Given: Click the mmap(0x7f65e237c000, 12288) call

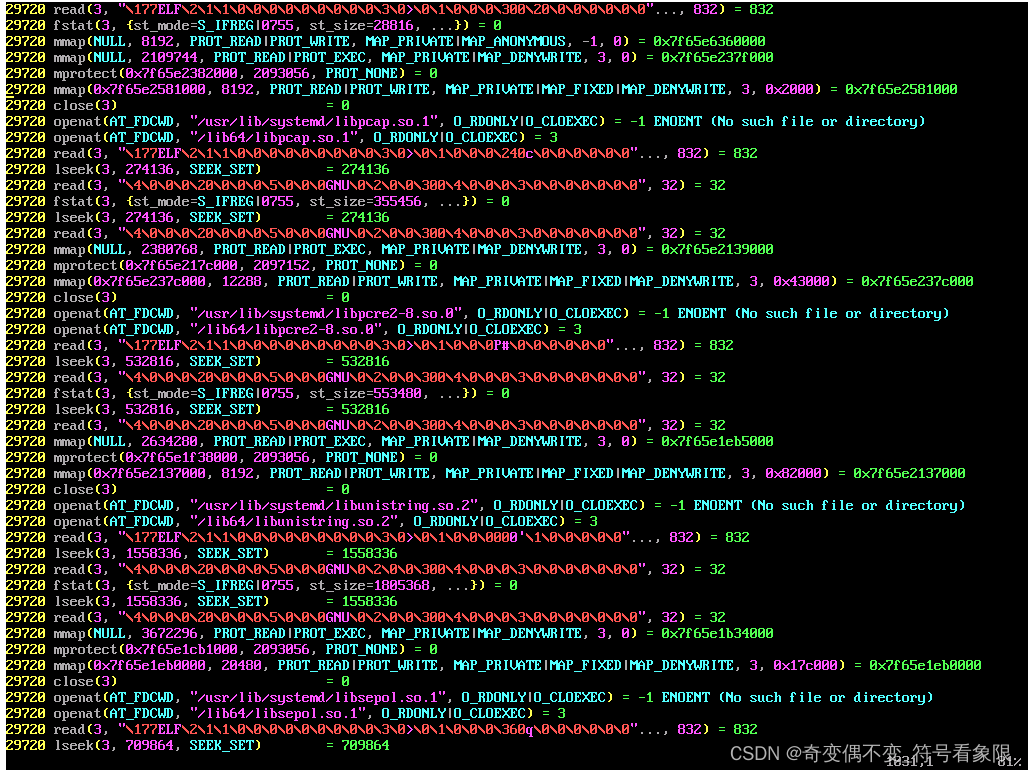Looking at the screenshot, I should pos(489,281).
